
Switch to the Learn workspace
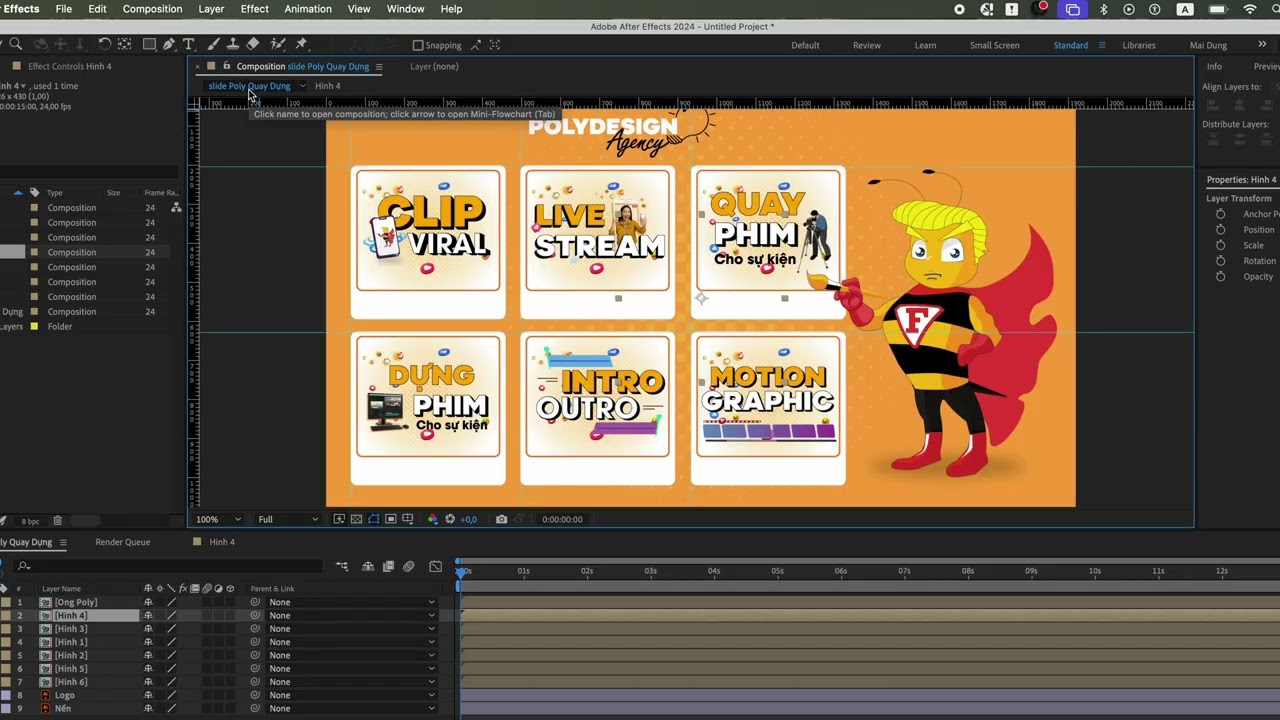point(925,45)
